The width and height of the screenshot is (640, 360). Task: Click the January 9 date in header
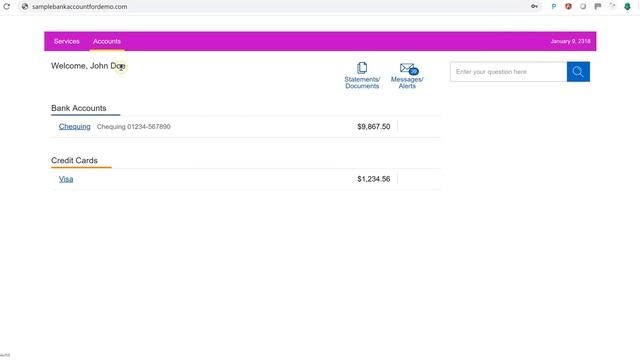pos(570,41)
